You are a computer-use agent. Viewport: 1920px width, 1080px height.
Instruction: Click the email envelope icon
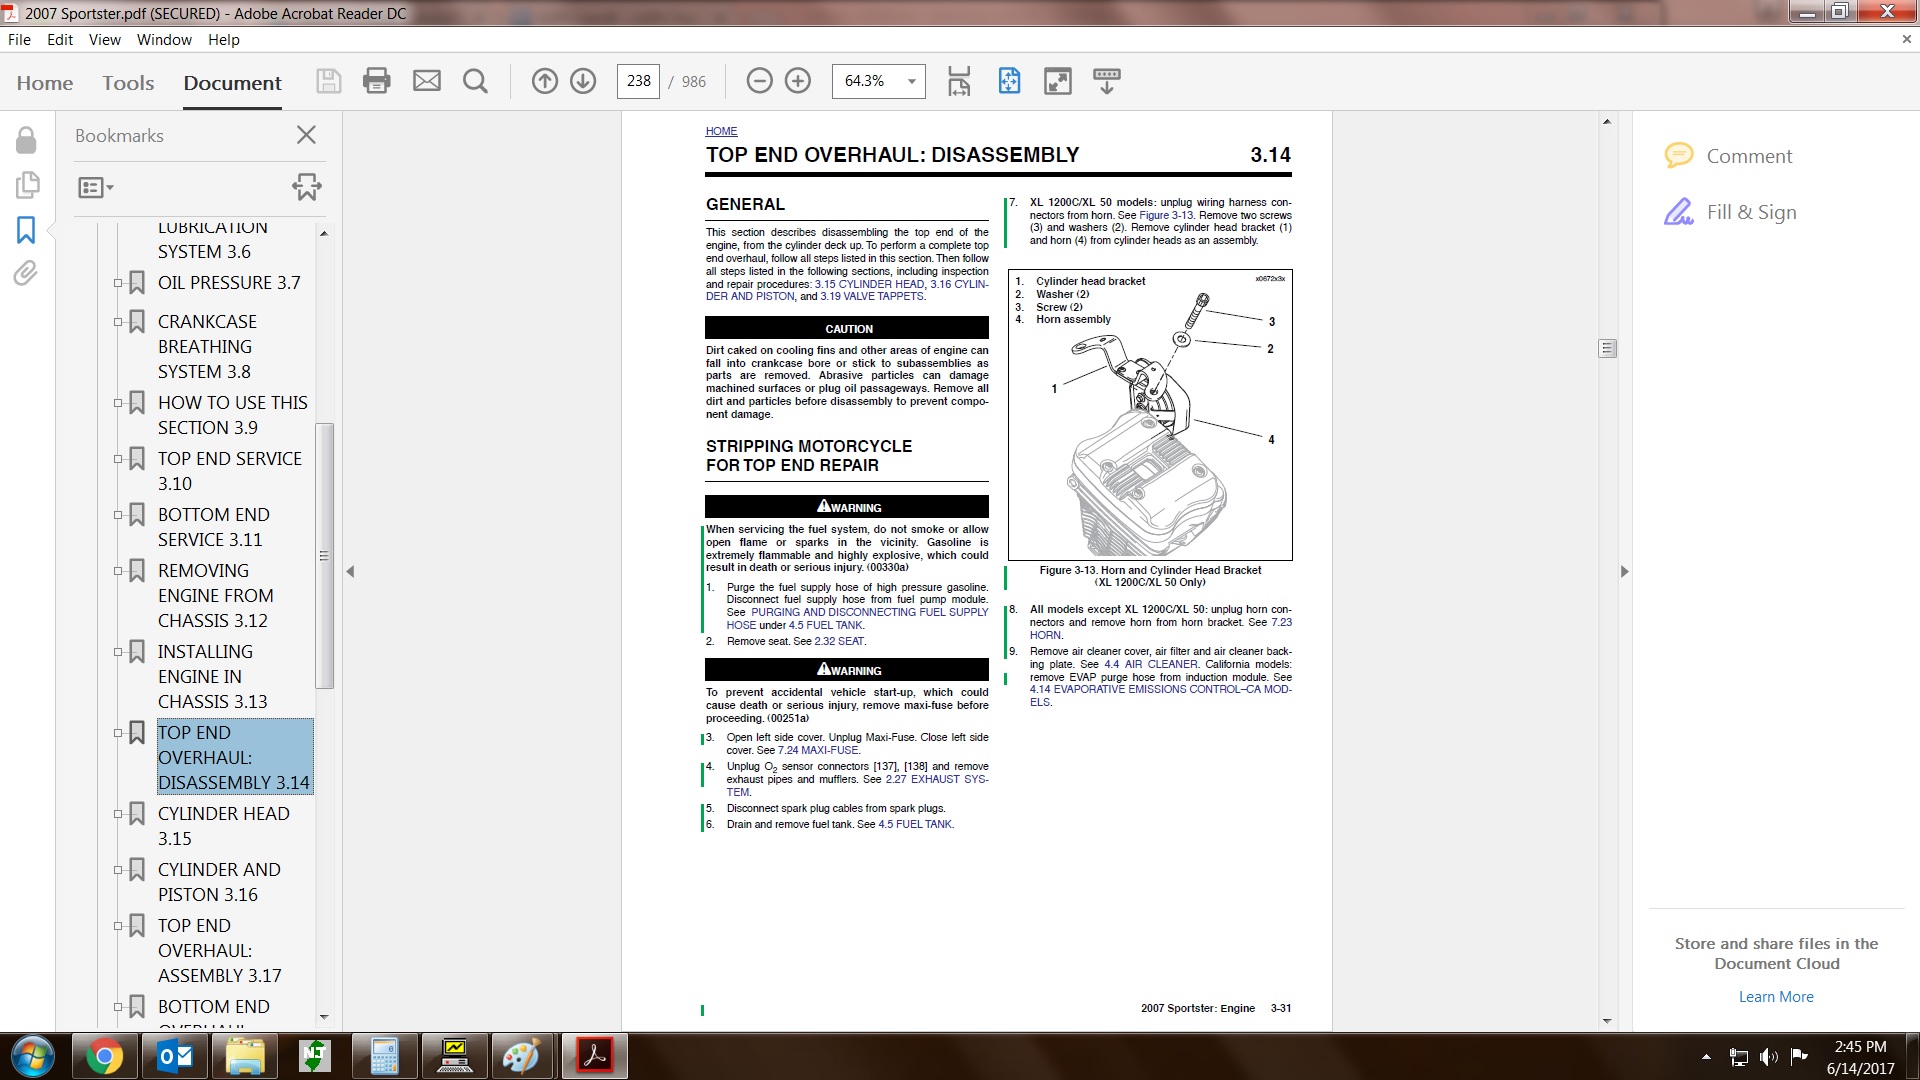pos(427,81)
